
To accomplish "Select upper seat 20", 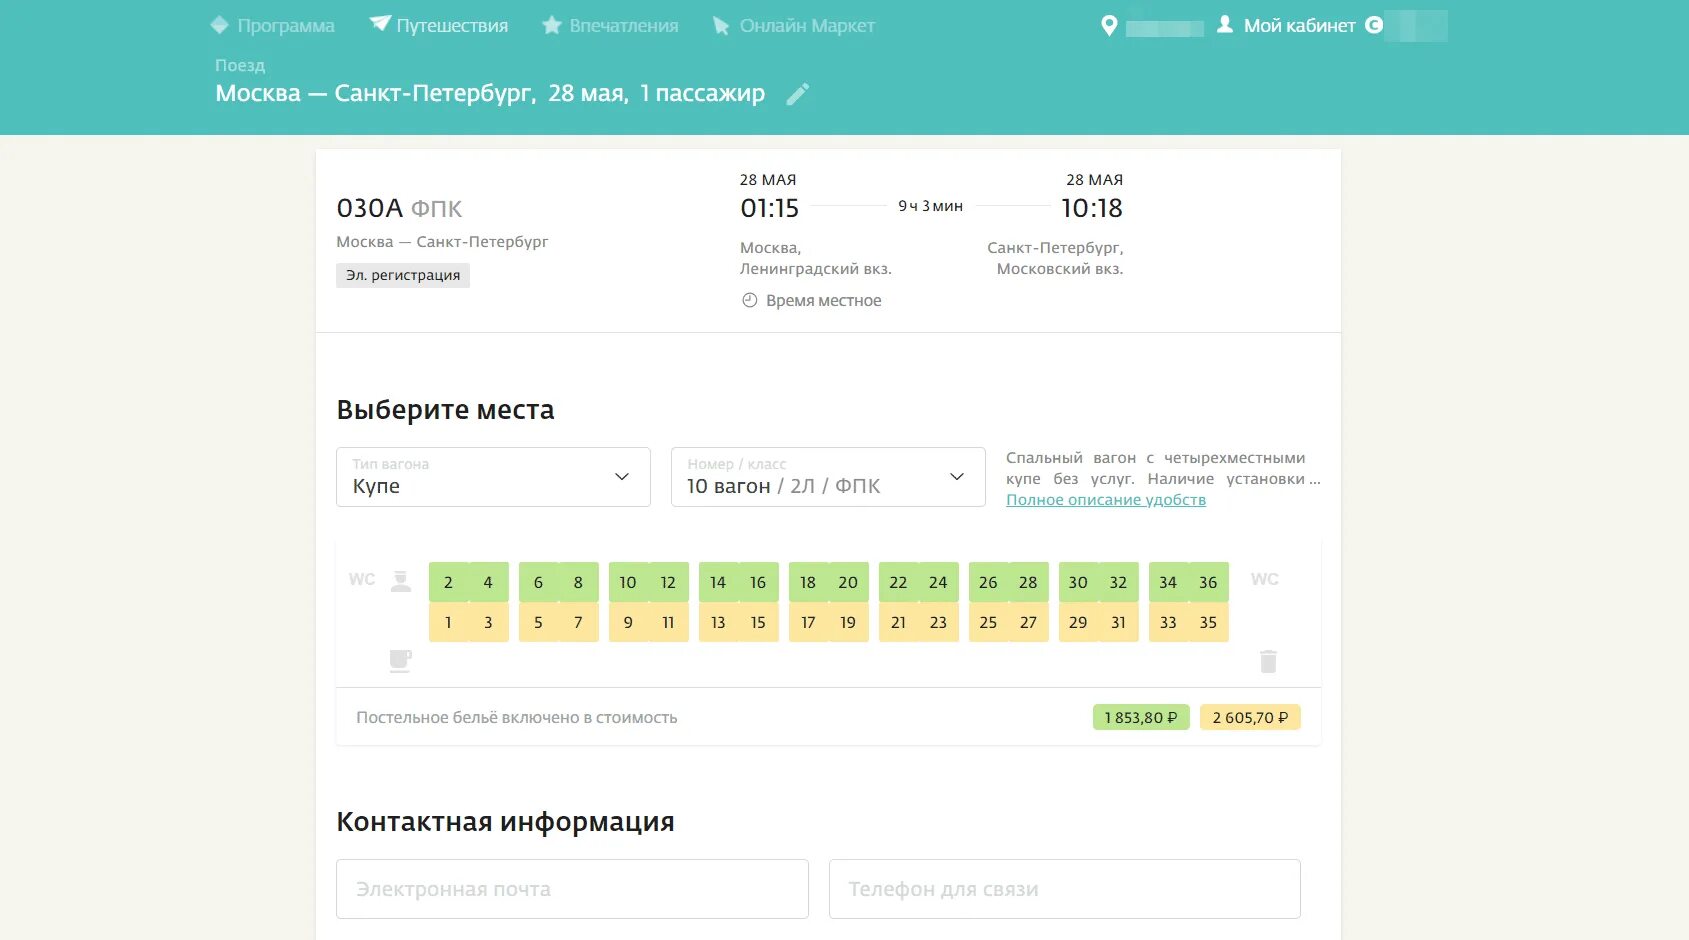I will click(848, 582).
